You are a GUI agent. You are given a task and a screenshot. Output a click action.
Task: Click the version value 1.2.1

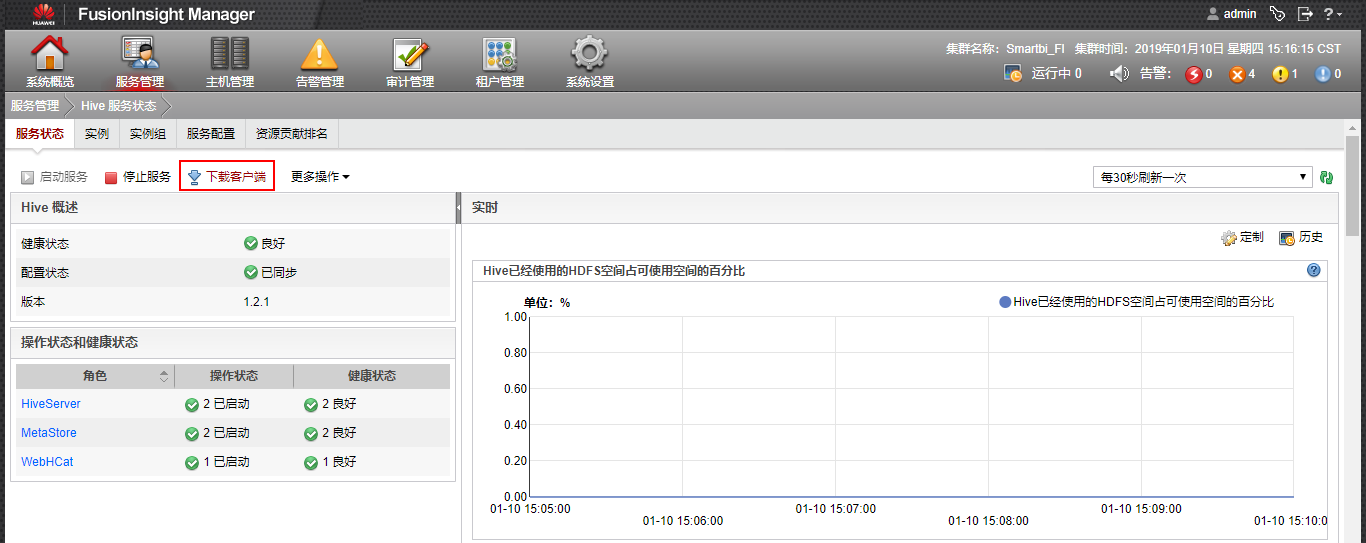coord(257,301)
